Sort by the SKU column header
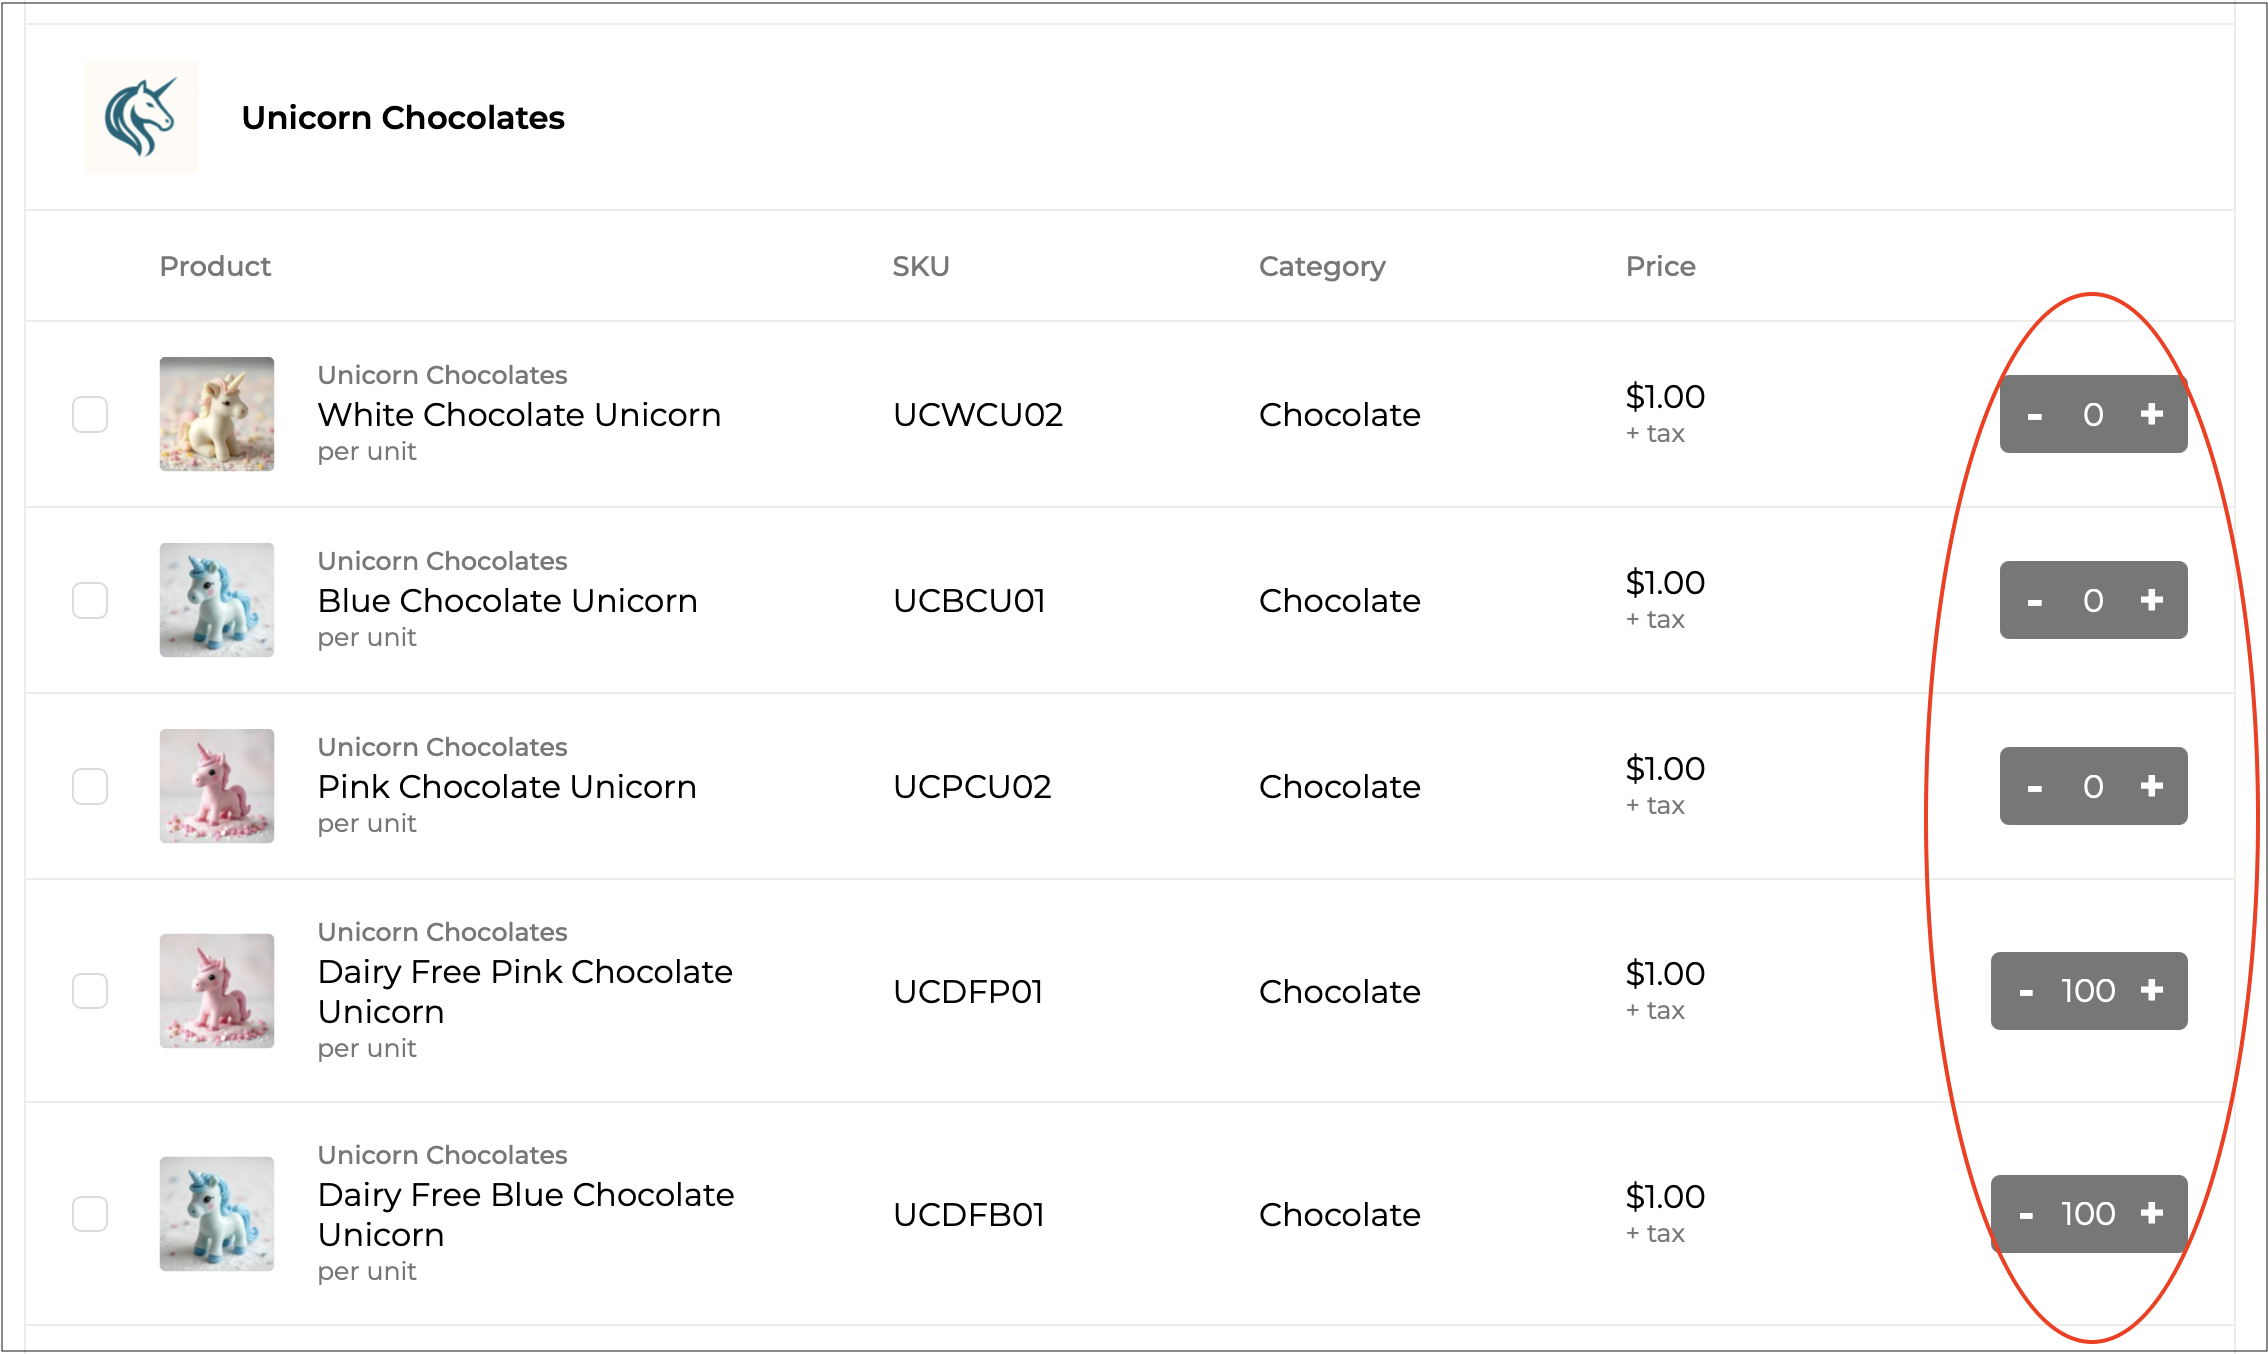 (920, 266)
